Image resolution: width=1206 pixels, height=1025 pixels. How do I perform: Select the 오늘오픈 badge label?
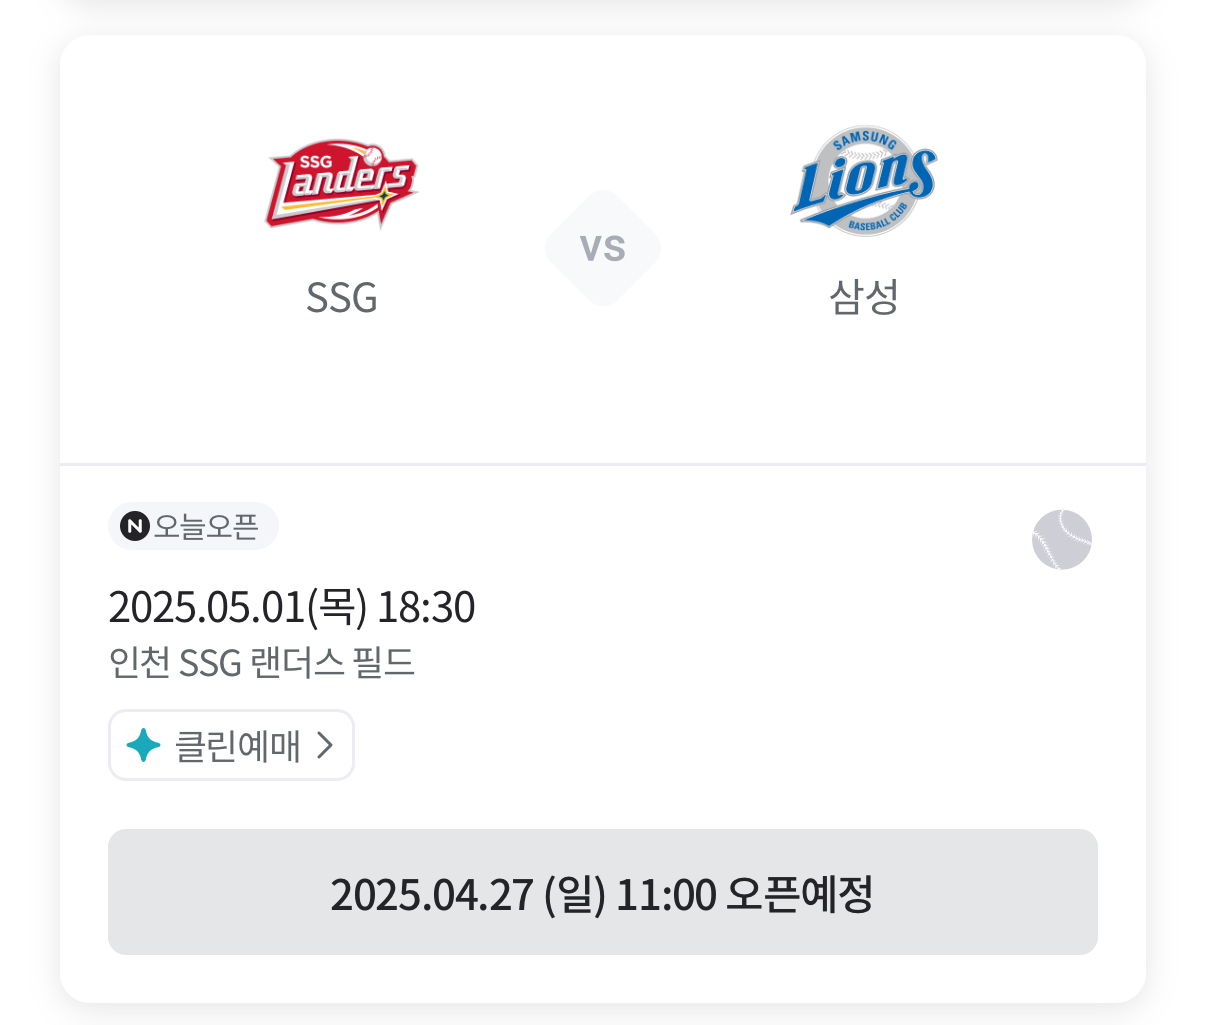[x=206, y=526]
